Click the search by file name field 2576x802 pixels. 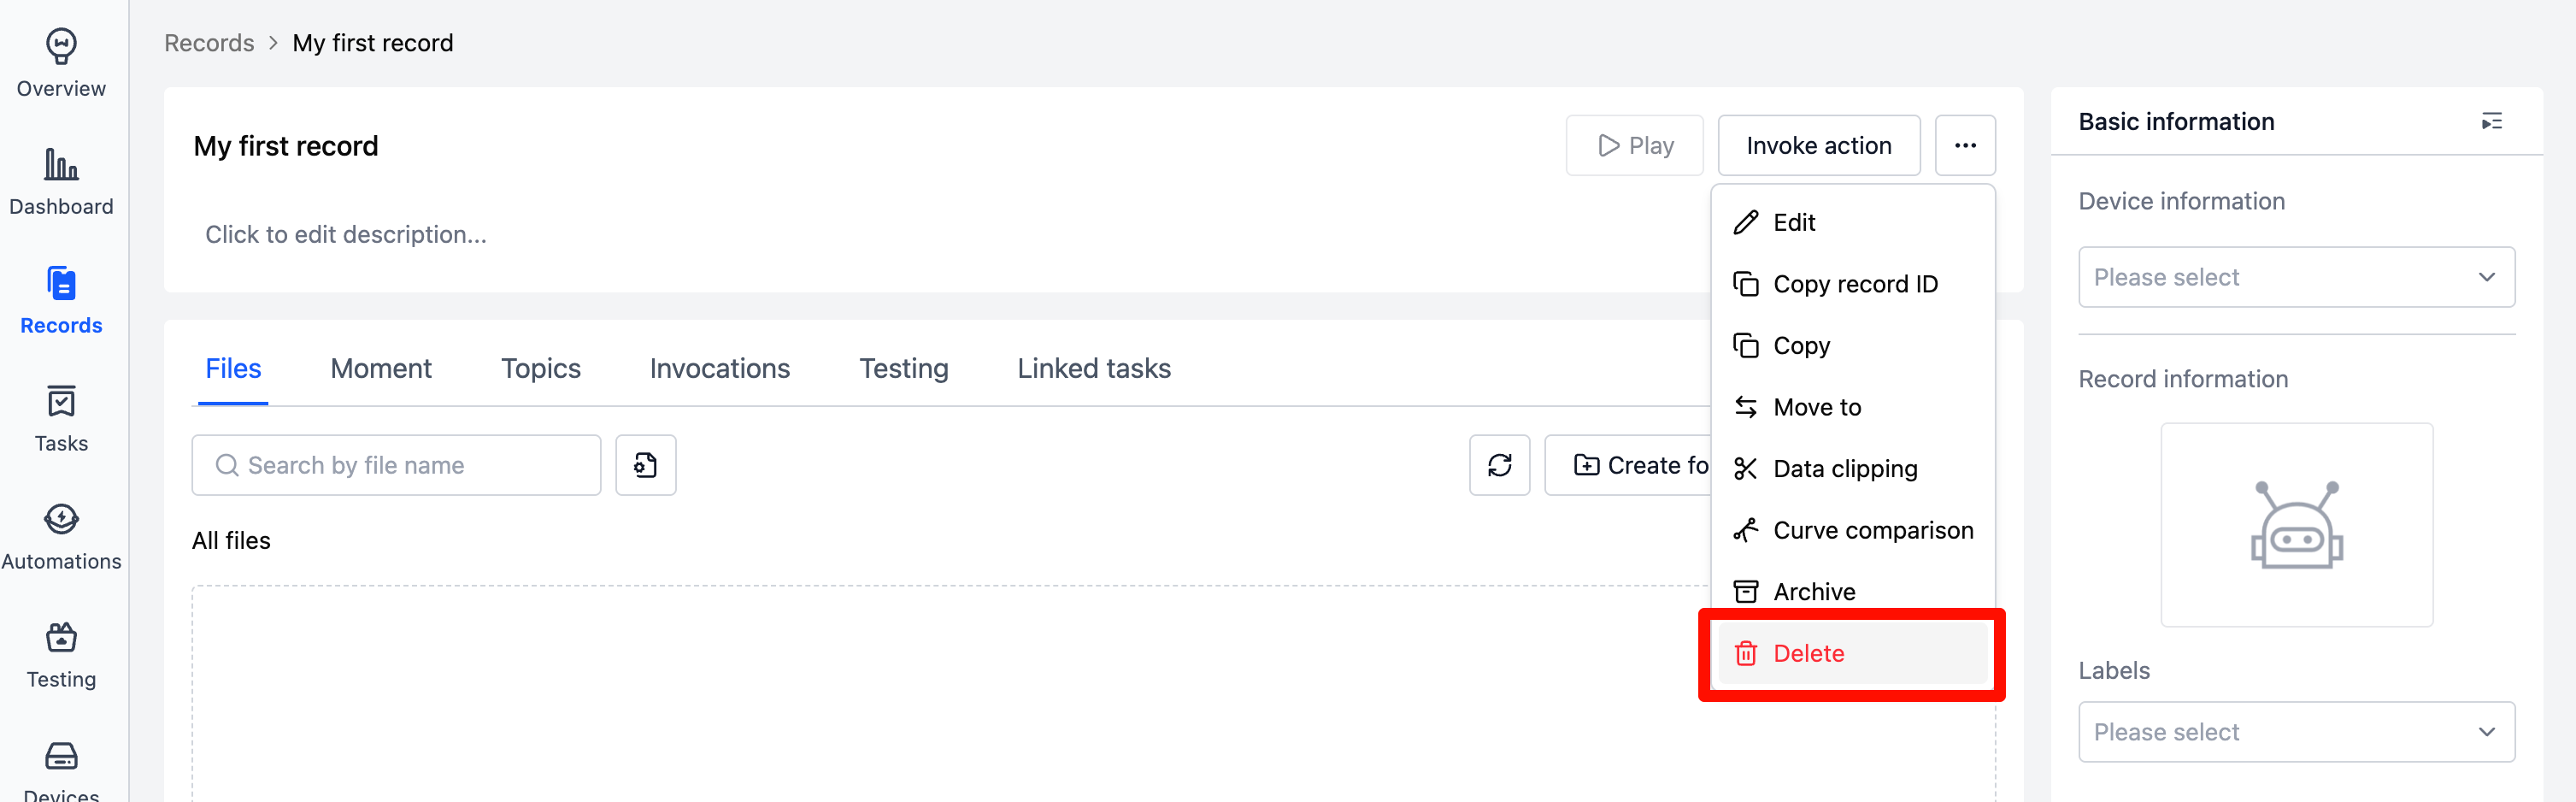pos(395,465)
